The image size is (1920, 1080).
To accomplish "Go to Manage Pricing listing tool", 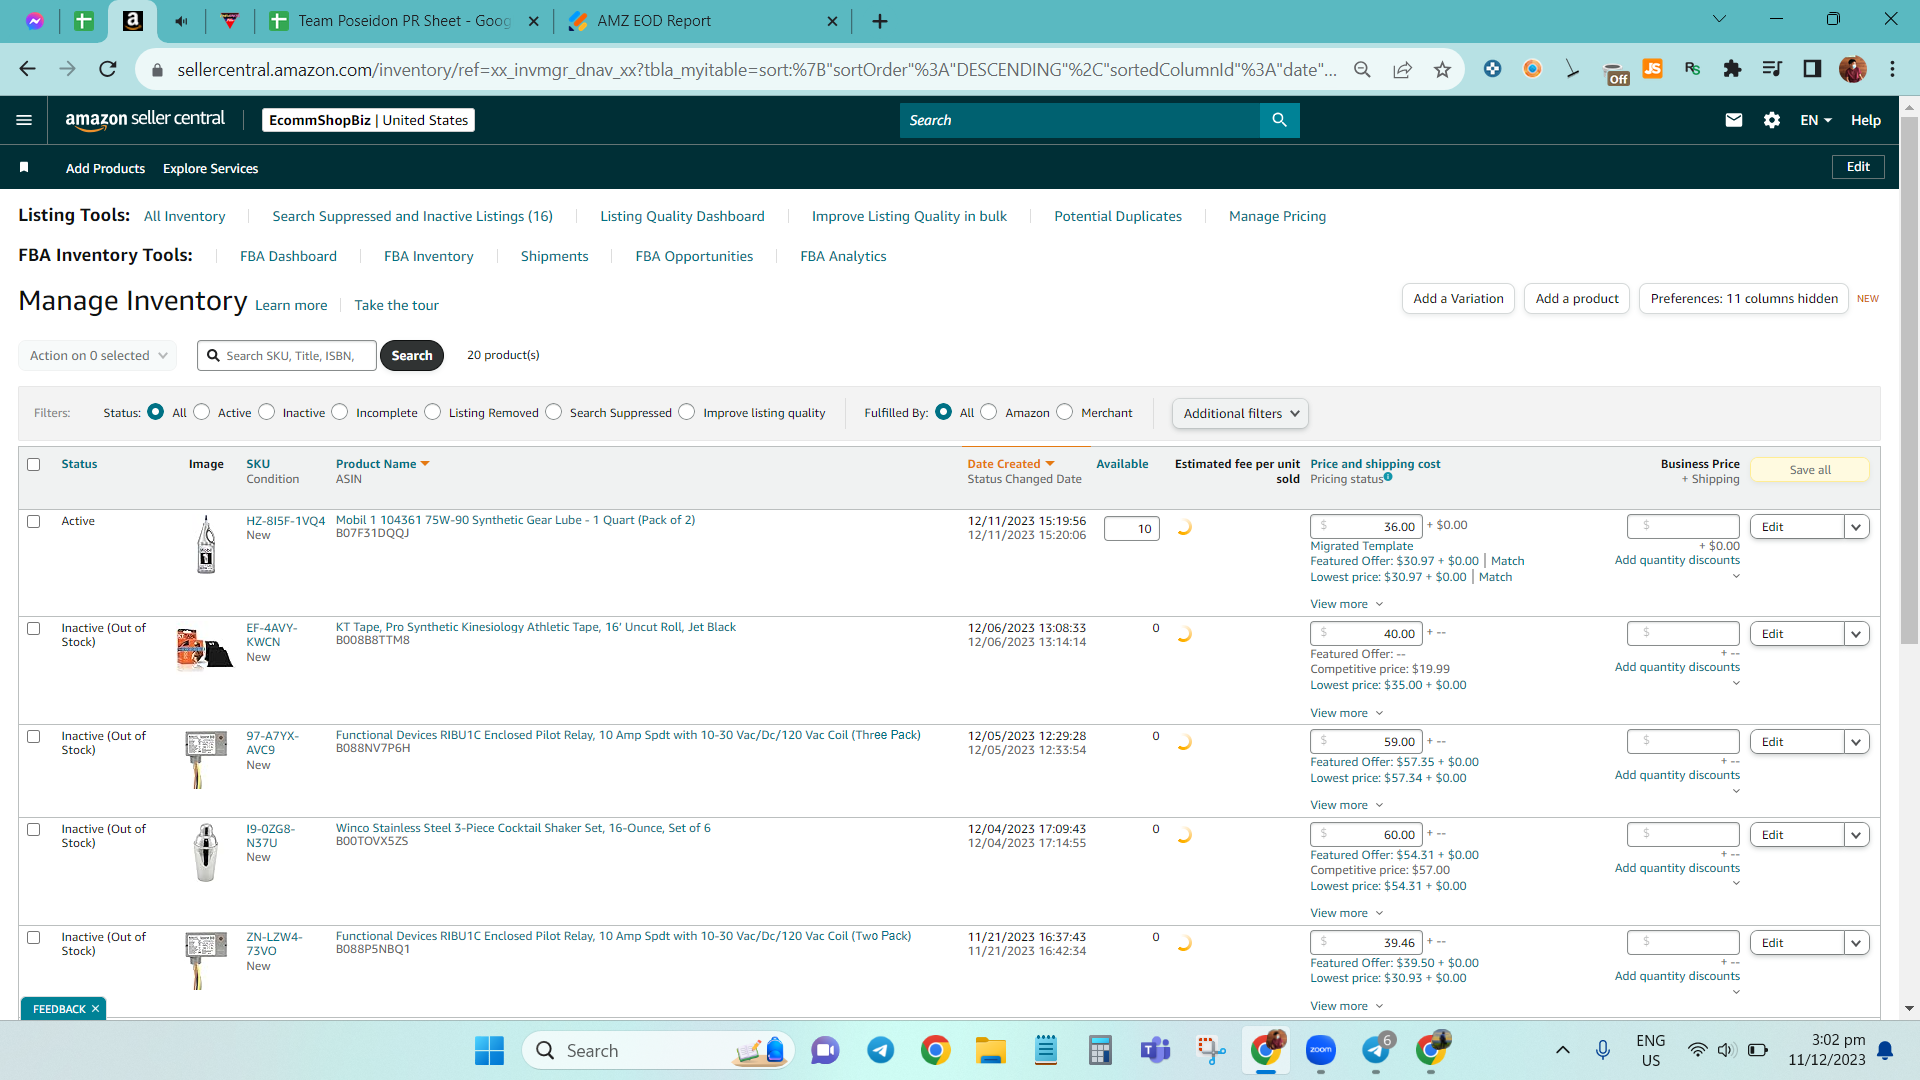I will point(1277,216).
